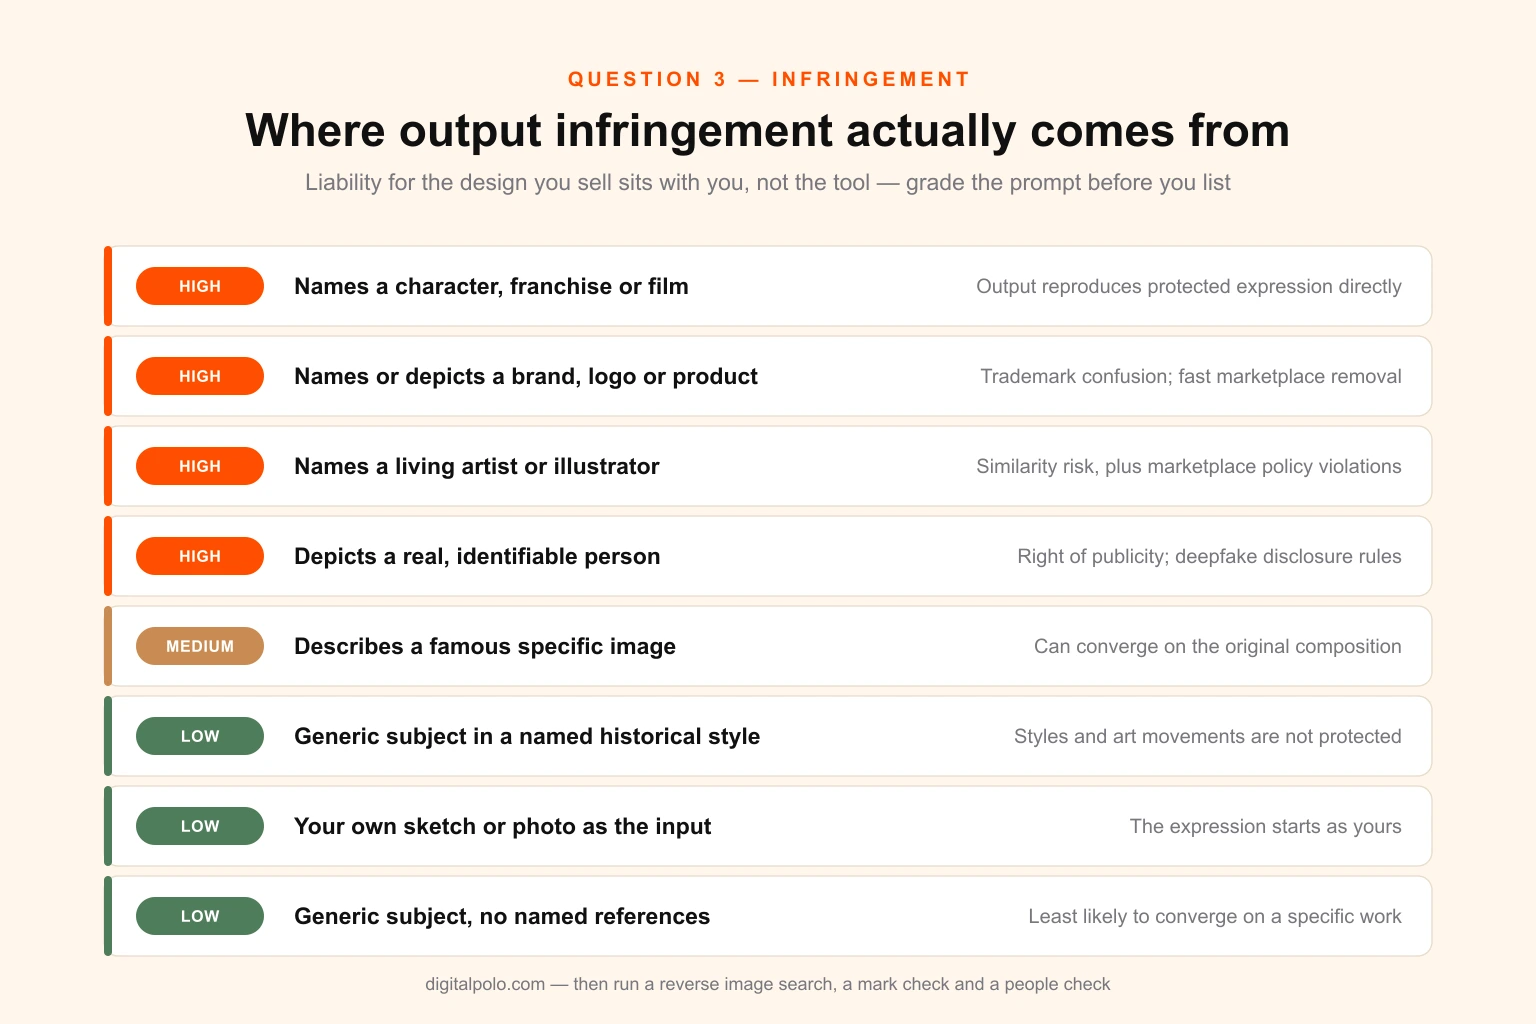
Task: Select the LOW badge for named historical style
Action: tap(200, 736)
